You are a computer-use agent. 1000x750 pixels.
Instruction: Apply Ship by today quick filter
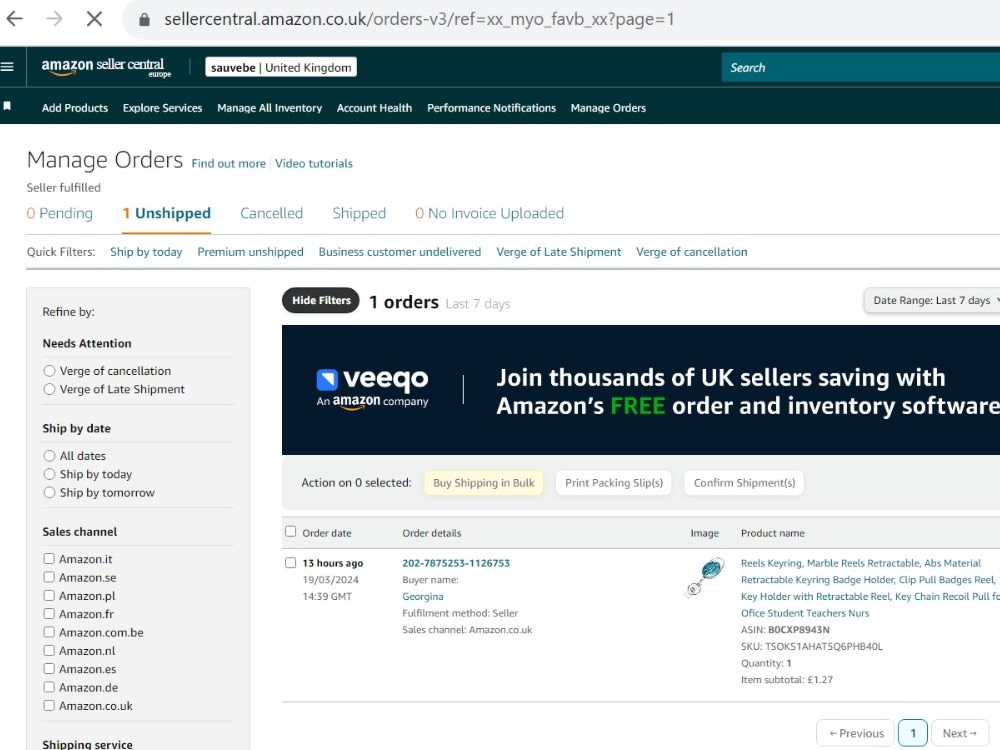click(146, 252)
